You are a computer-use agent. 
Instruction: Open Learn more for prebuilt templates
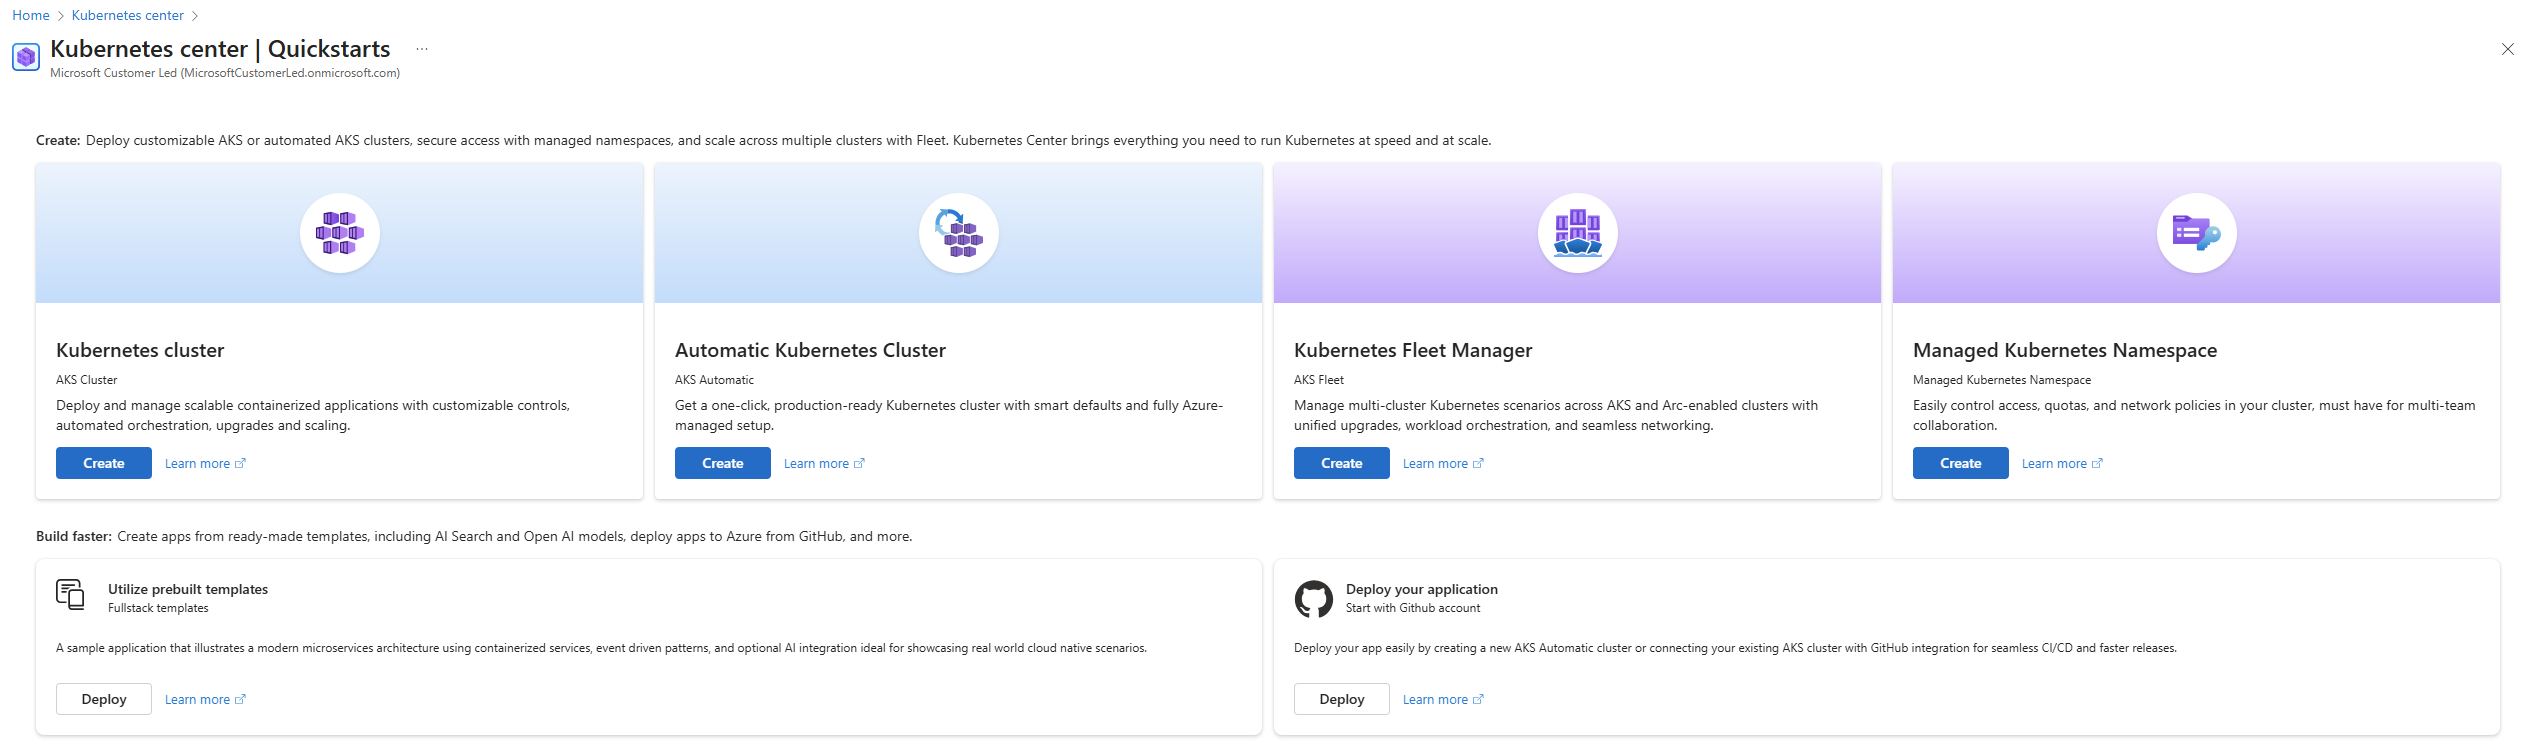click(204, 700)
